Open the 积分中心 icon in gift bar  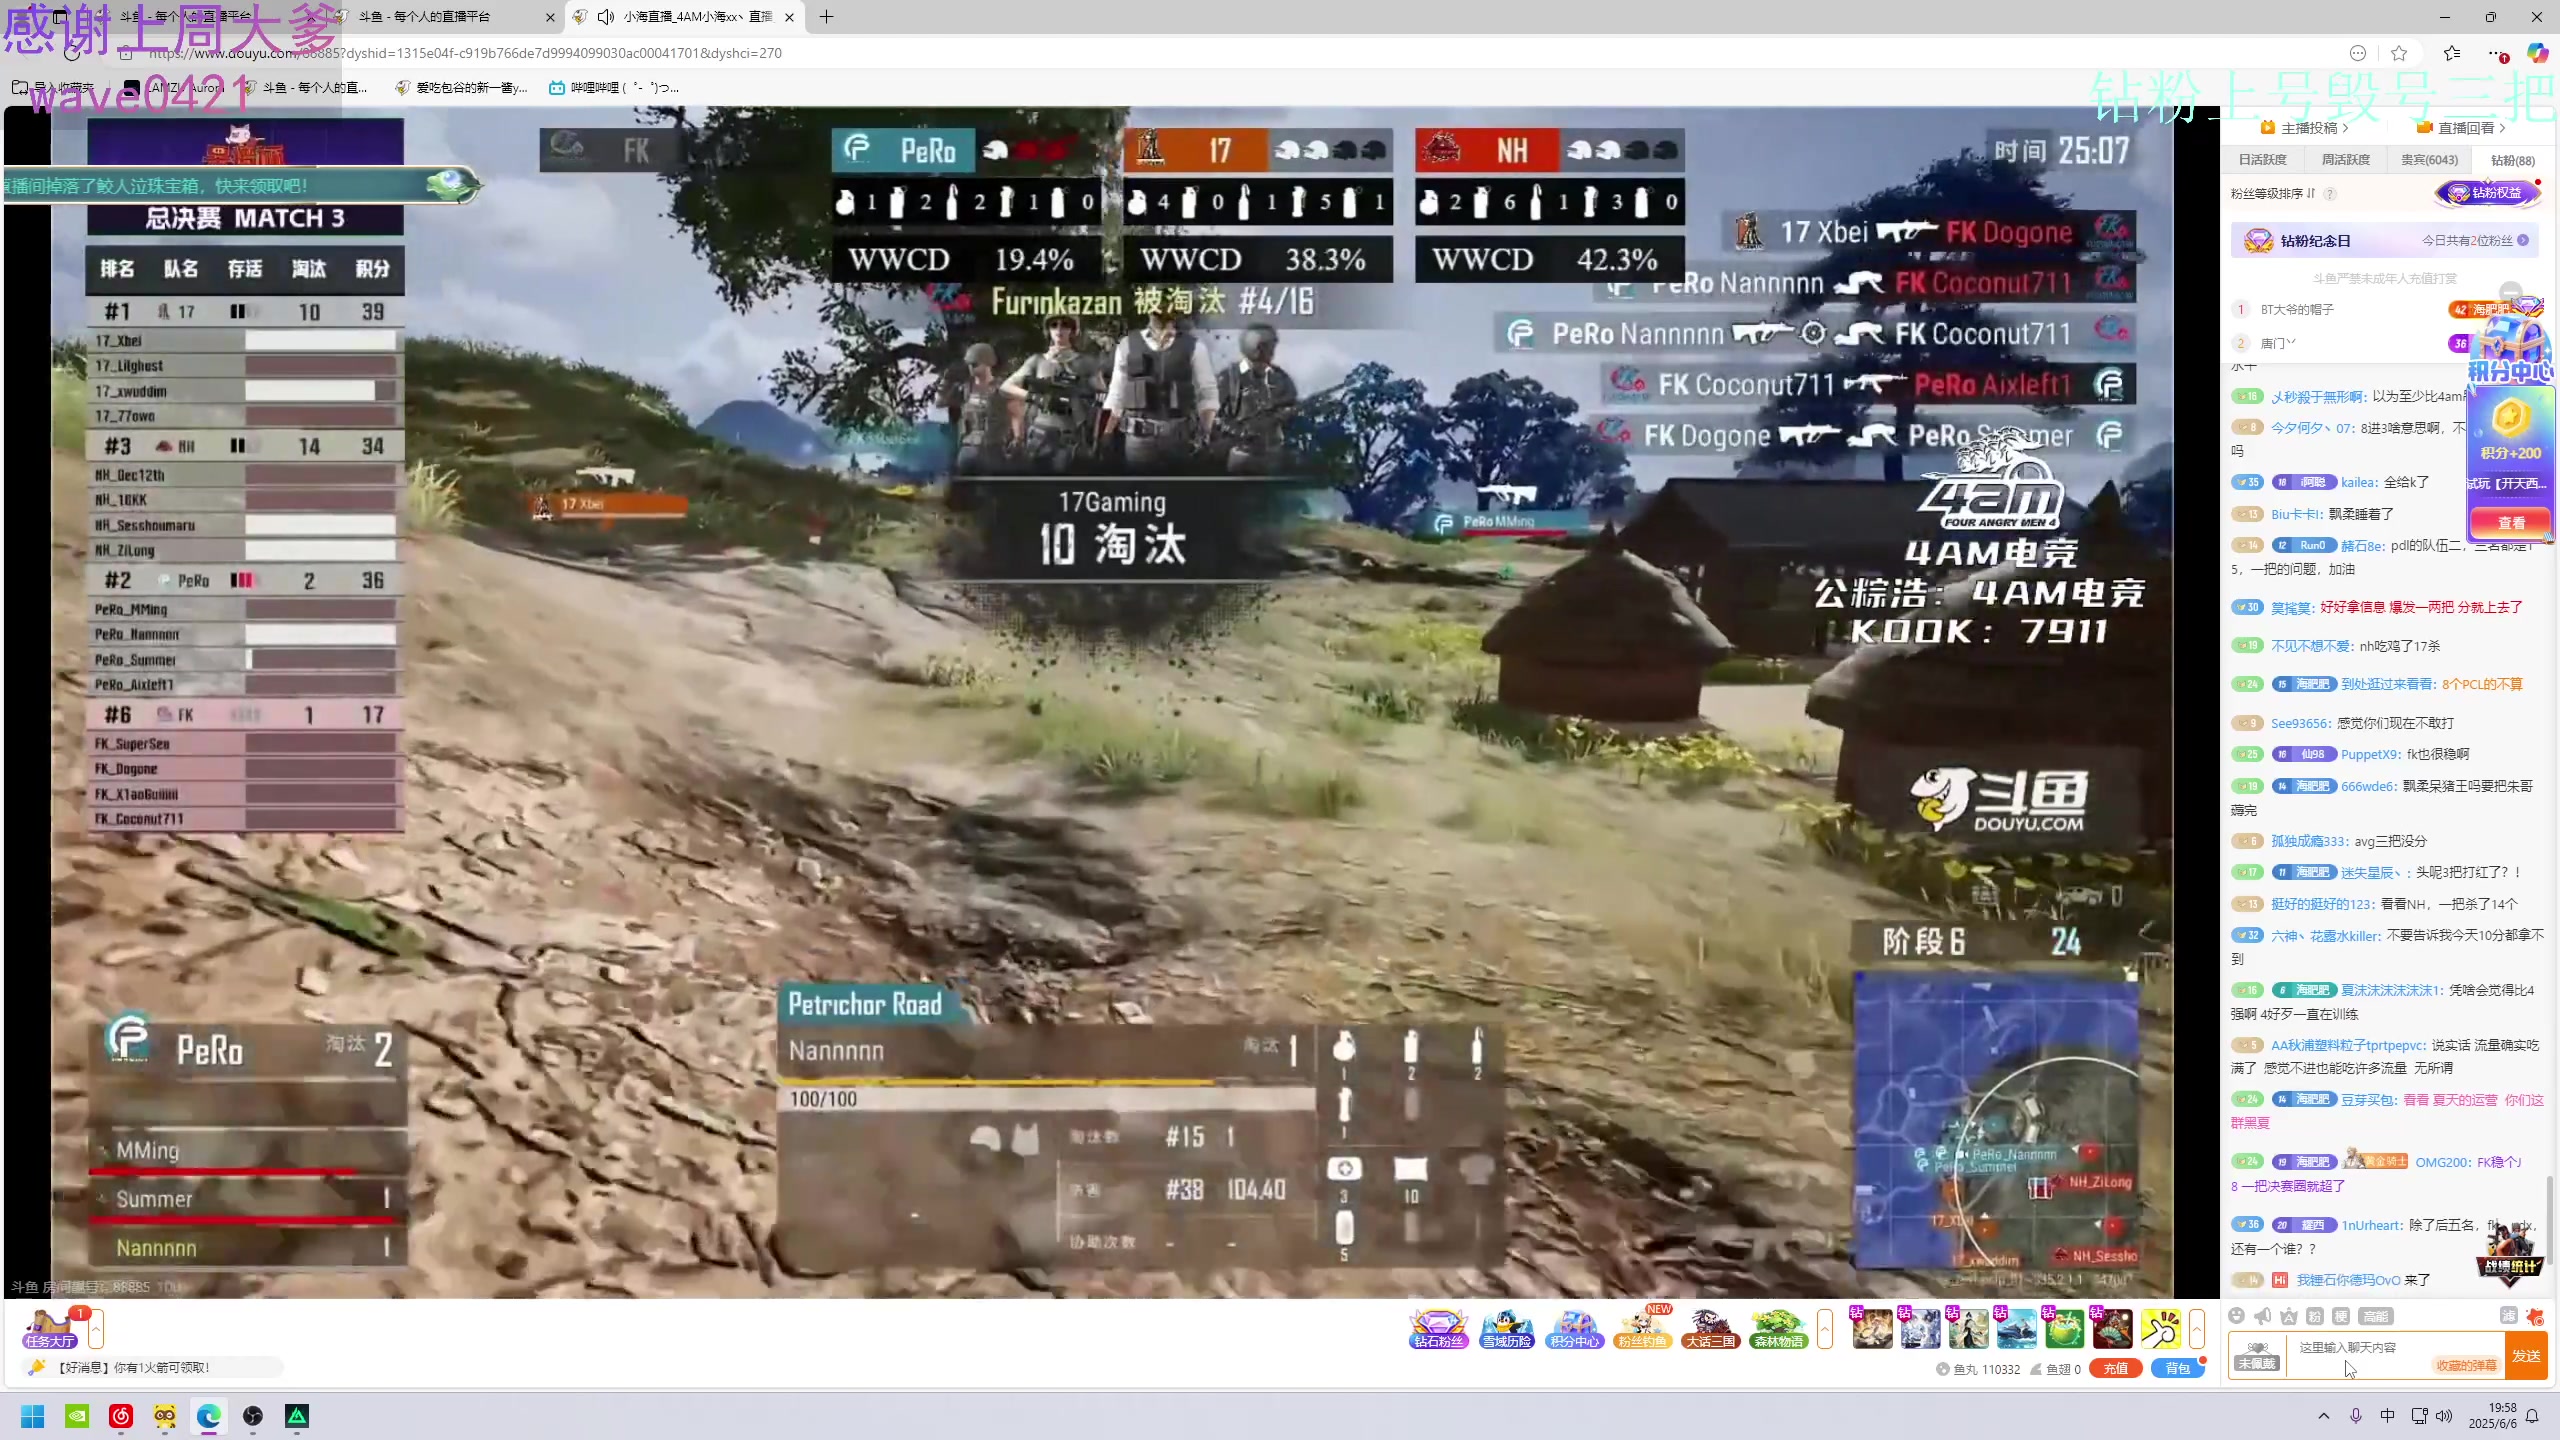coord(1574,1329)
